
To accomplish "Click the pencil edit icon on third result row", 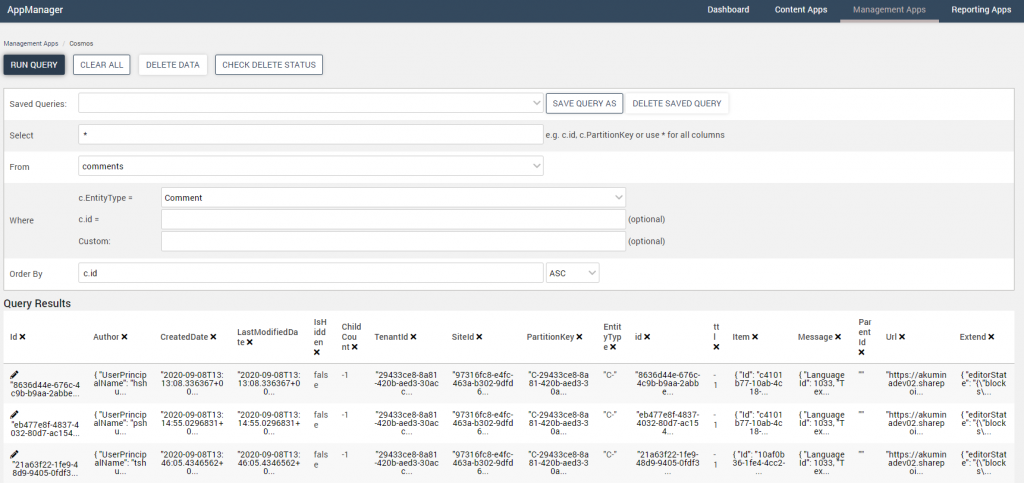I will 14,454.
